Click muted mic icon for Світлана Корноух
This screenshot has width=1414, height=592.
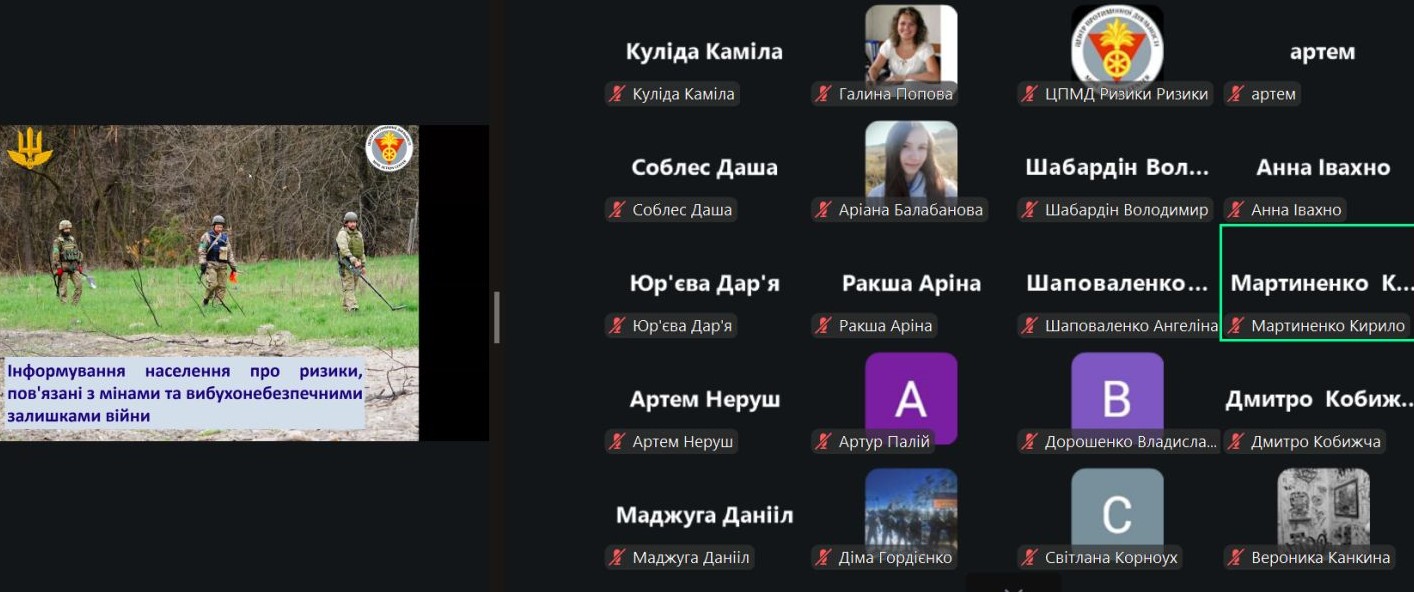click(1029, 558)
